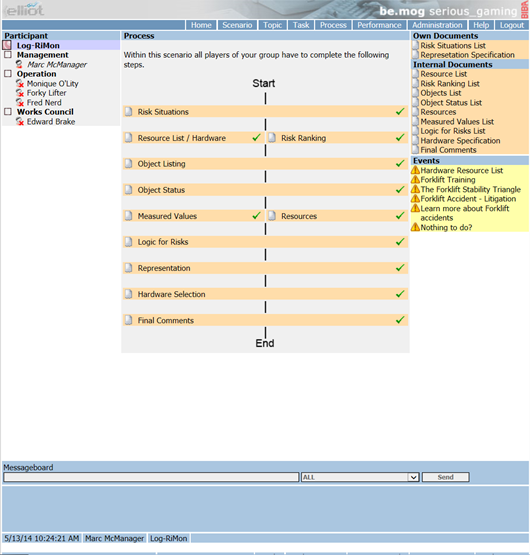
Task: Click the Object Listing step document icon
Action: click(x=129, y=164)
